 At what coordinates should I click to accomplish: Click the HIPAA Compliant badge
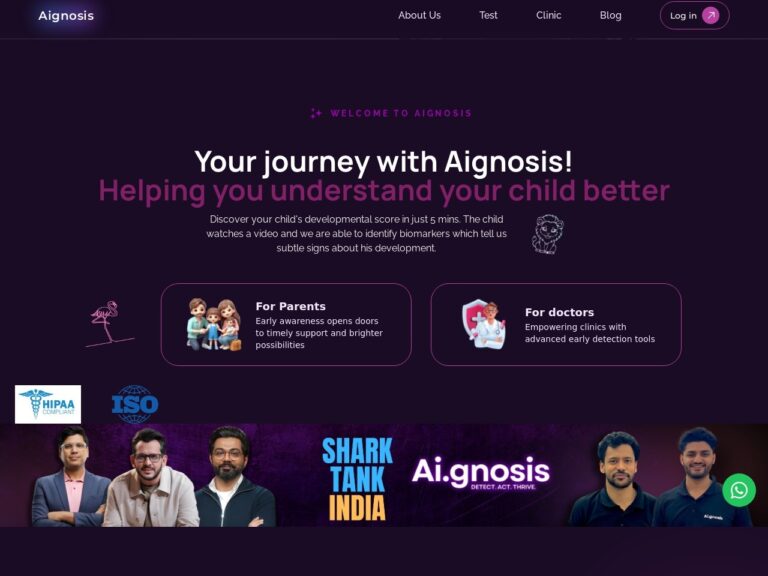(48, 404)
